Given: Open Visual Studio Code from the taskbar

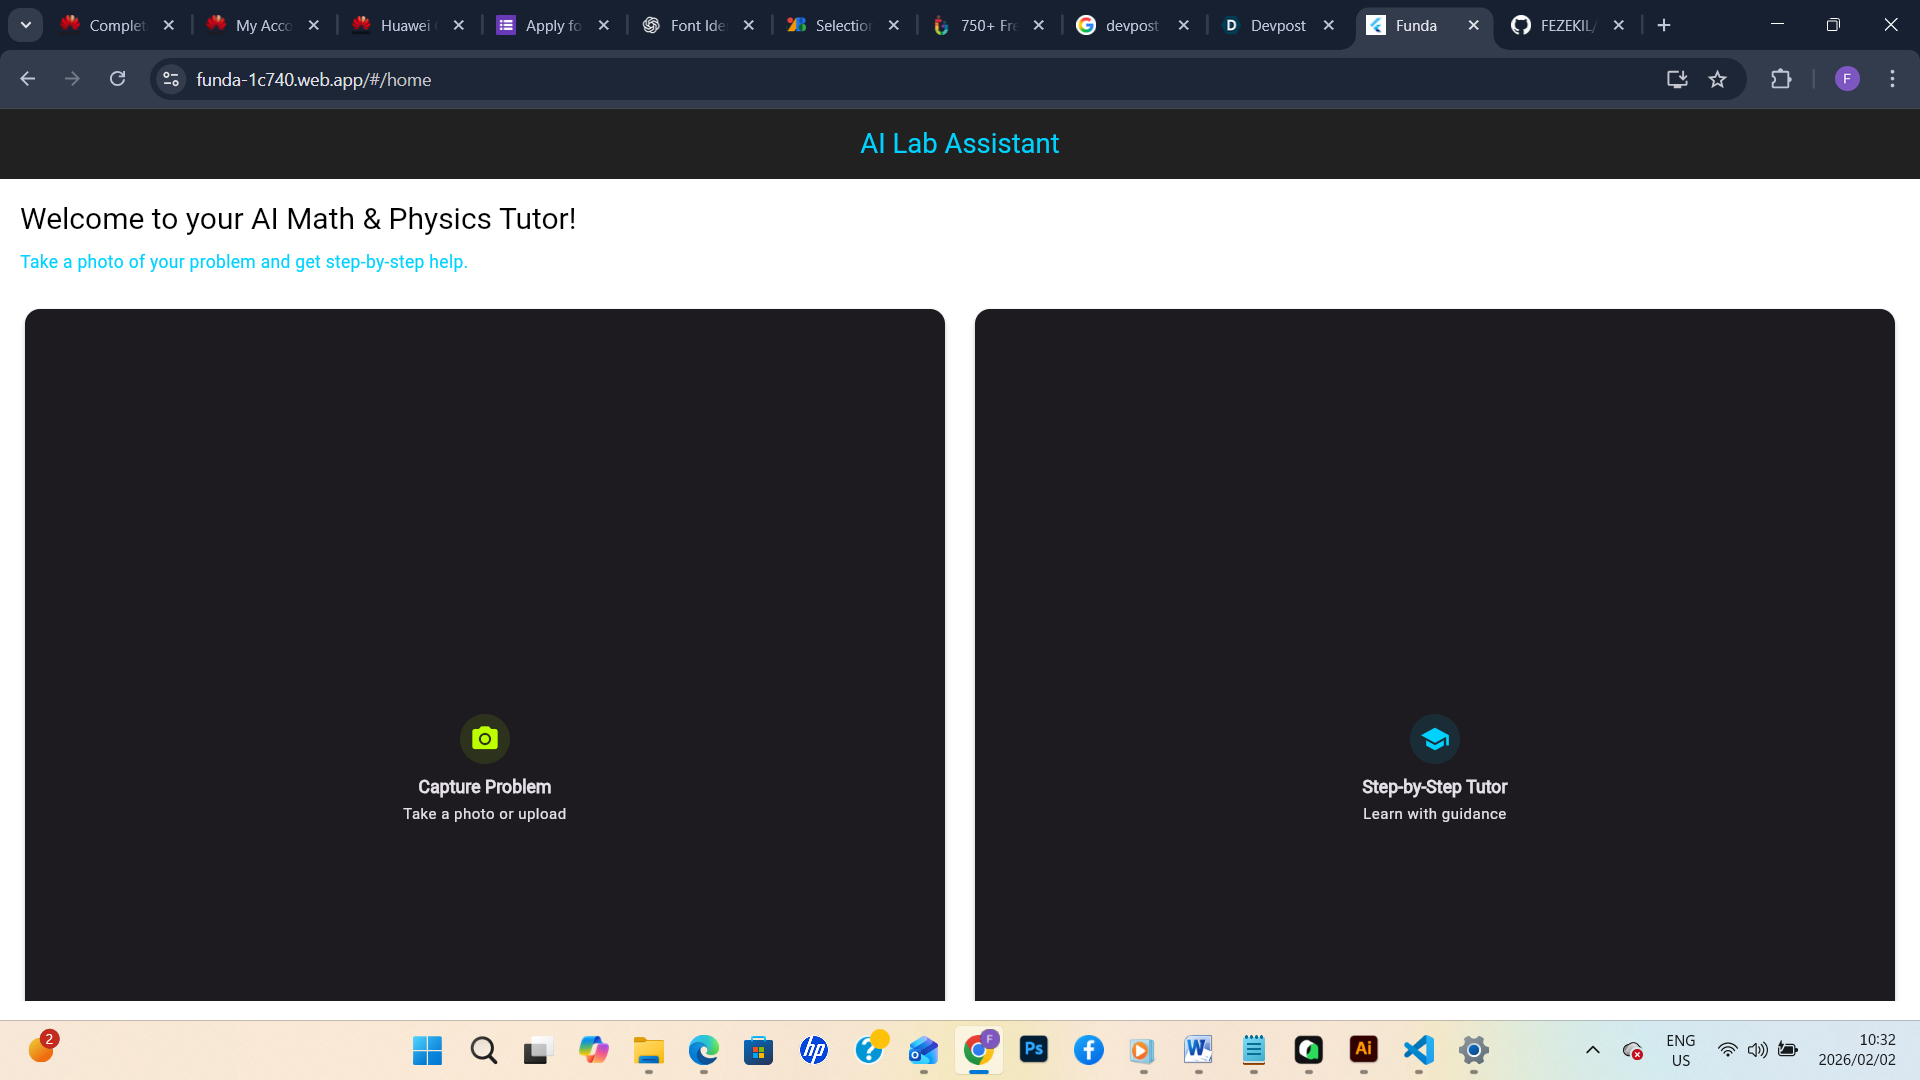Looking at the screenshot, I should click(x=1418, y=1050).
